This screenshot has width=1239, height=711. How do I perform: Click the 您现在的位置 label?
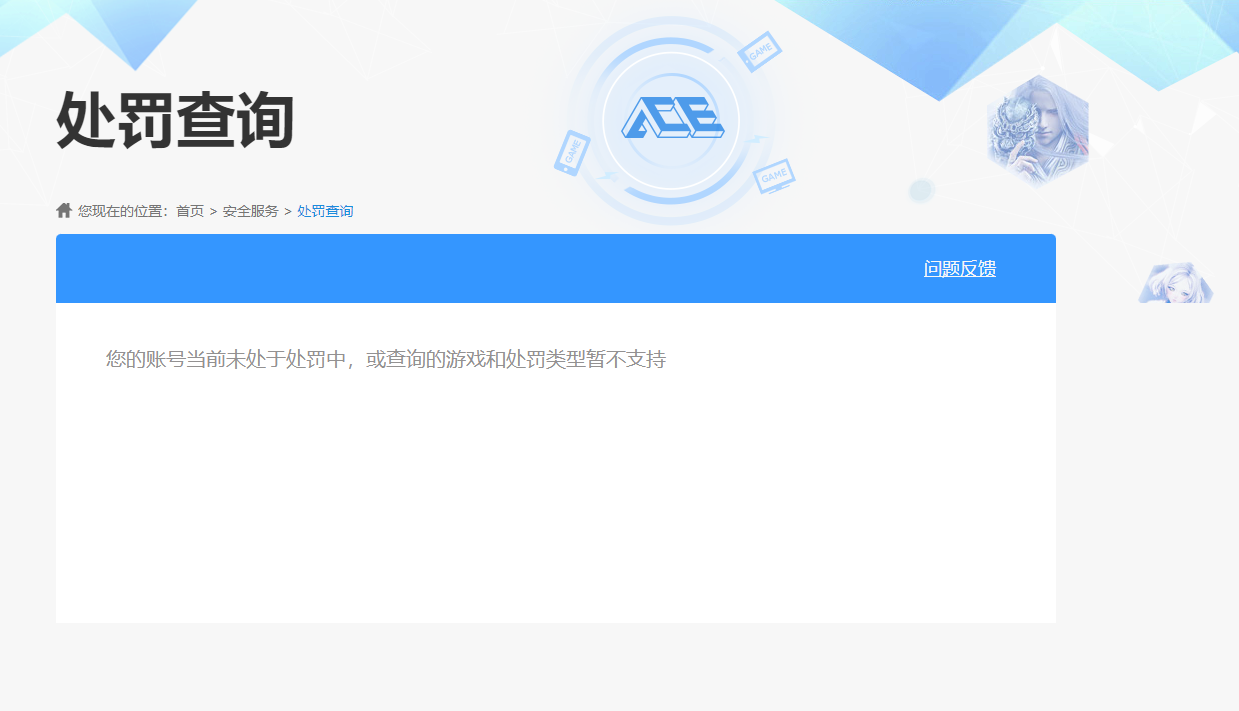point(125,211)
